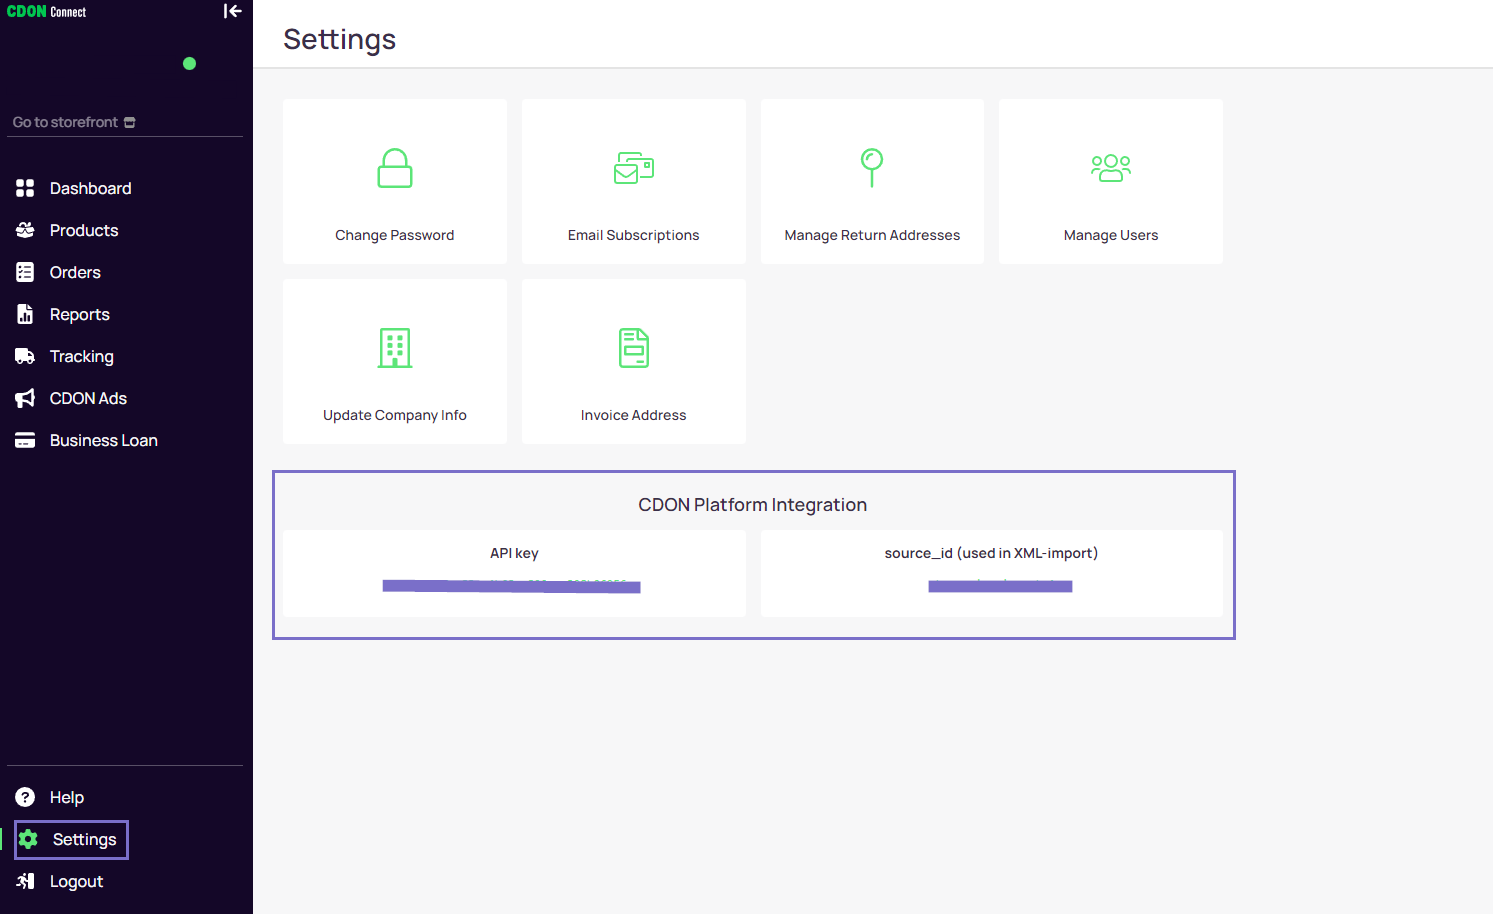Click the Logout running-man icon

pyautogui.click(x=25, y=881)
